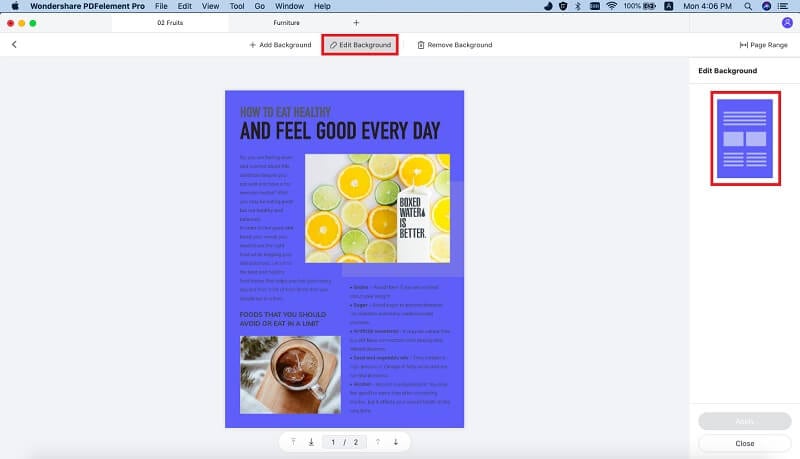800x459 pixels.
Task: Switch to the Furniture tab
Action: pyautogui.click(x=286, y=23)
